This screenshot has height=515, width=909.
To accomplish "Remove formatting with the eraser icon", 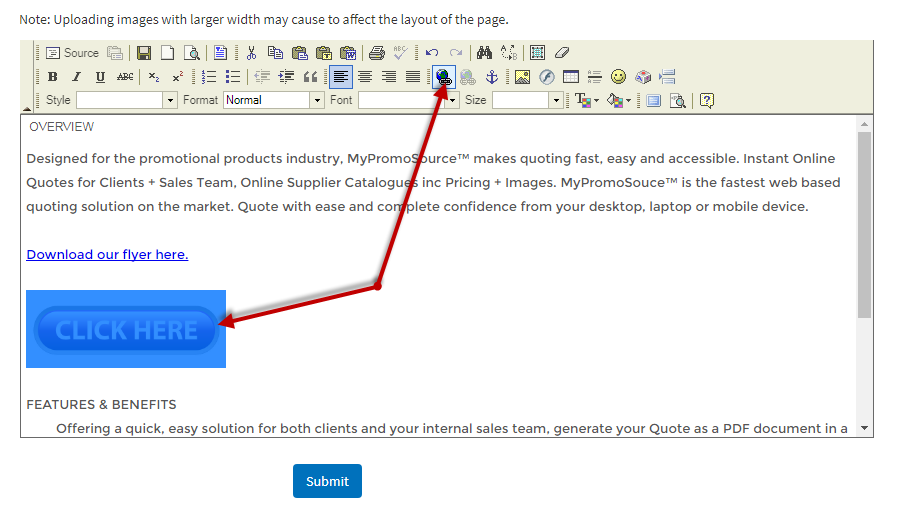I will coord(562,53).
